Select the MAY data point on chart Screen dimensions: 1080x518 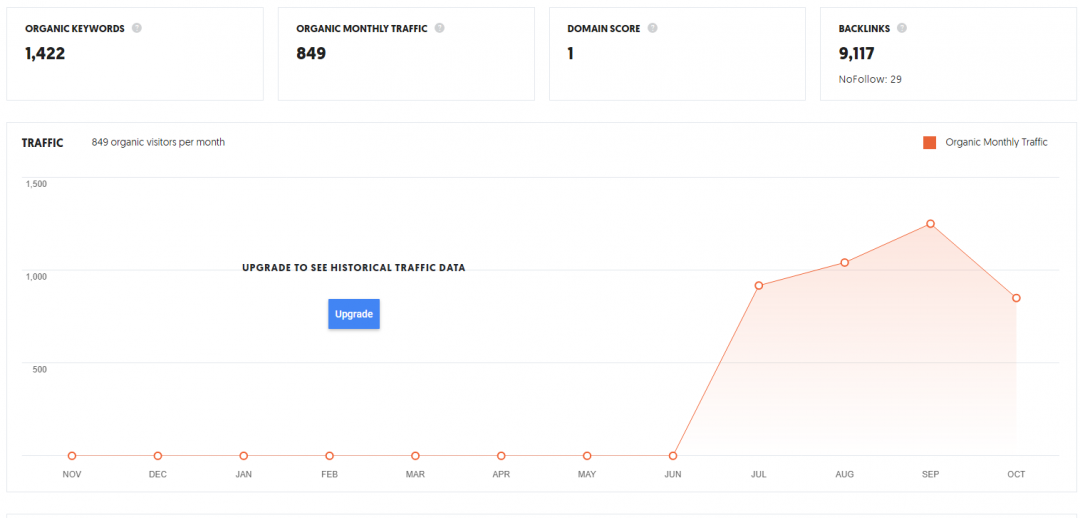click(x=587, y=456)
